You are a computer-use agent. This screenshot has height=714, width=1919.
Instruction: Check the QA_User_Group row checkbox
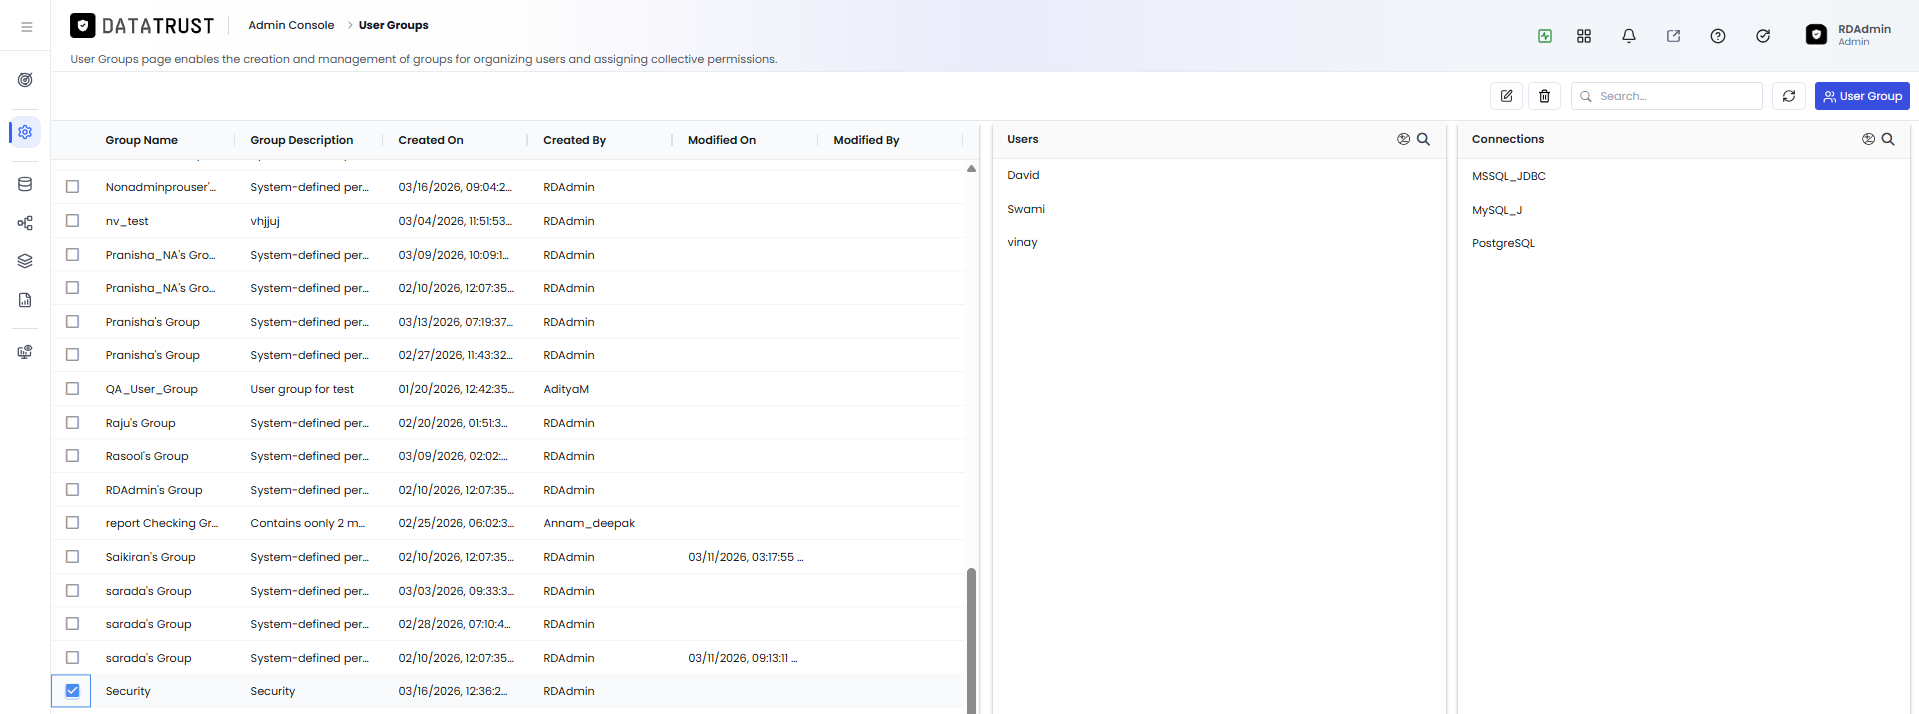(72, 388)
